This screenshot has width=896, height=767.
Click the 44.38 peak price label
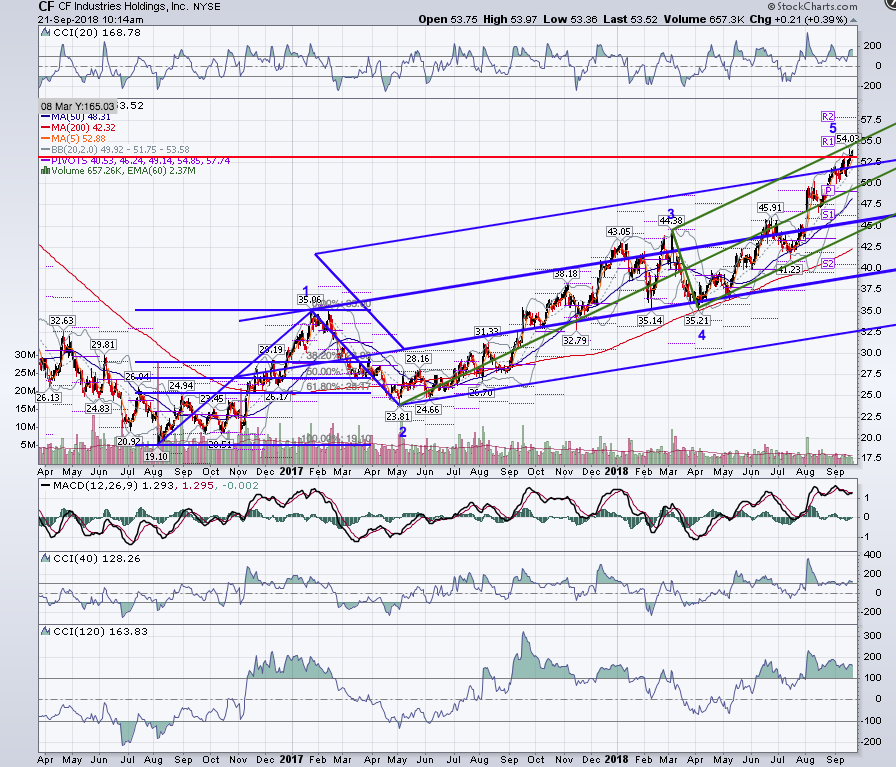671,221
